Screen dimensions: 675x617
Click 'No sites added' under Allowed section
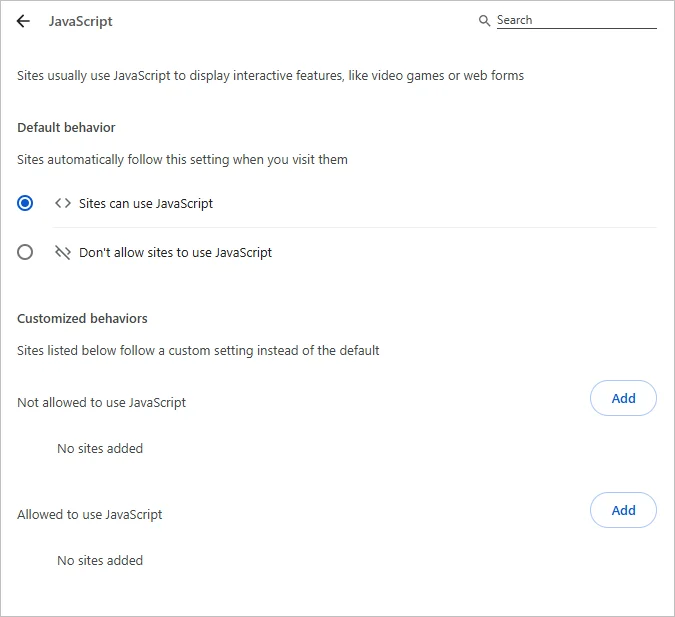pyautogui.click(x=100, y=560)
